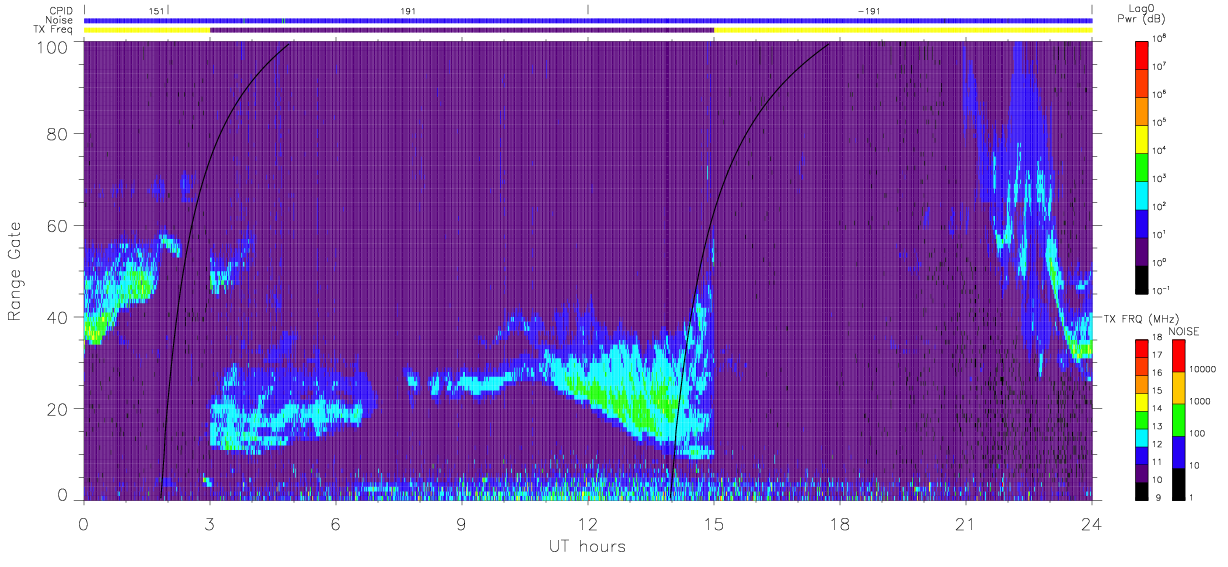Click the NOISE colorbar label '1000'
The height and width of the screenshot is (567, 1228).
[x=1203, y=401]
